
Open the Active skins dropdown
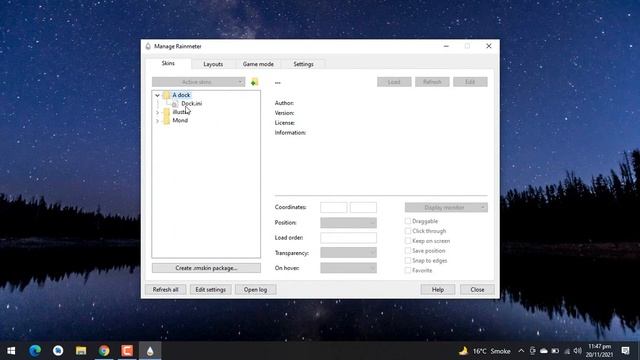(198, 82)
